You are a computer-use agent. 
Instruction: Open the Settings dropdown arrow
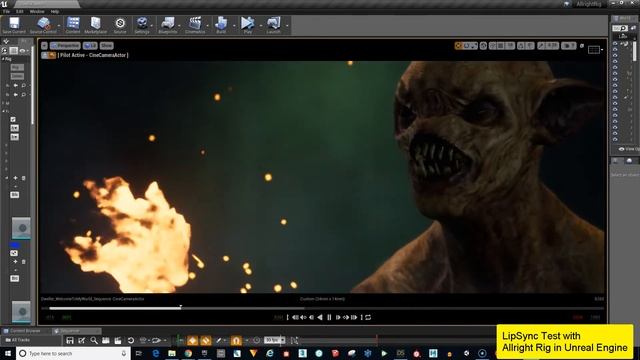click(151, 26)
